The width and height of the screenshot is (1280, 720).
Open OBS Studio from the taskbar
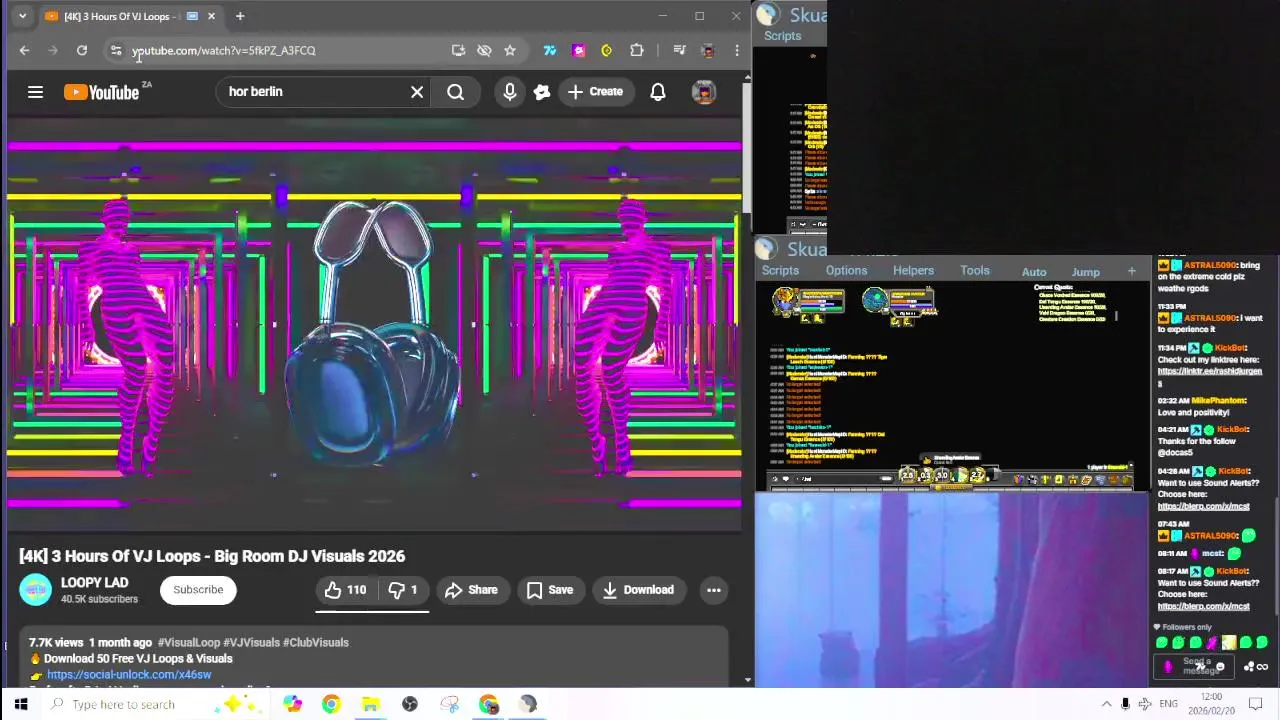click(410, 704)
